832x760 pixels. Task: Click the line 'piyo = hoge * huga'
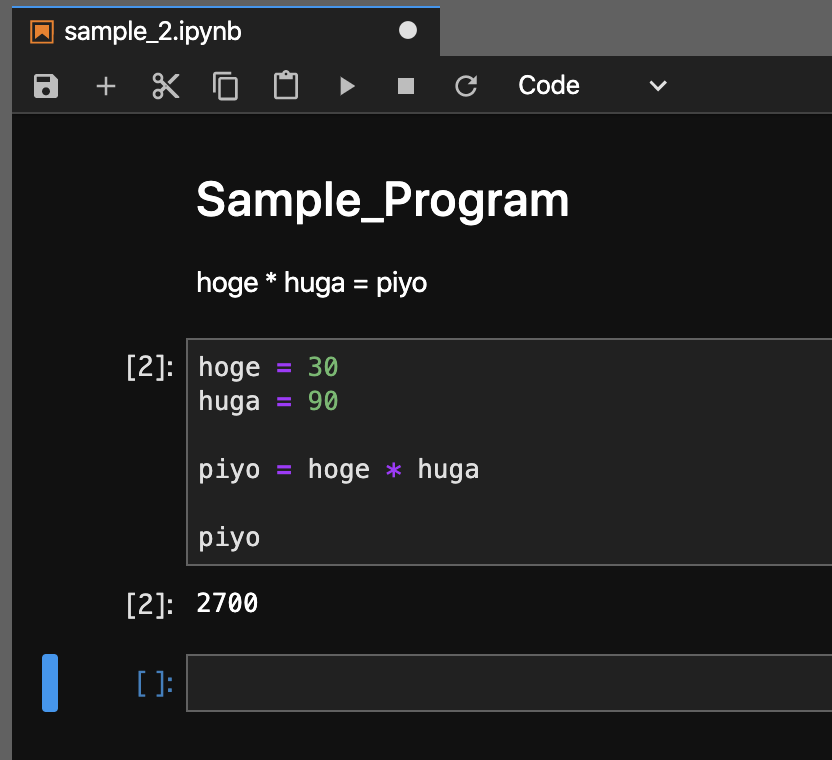[338, 470]
